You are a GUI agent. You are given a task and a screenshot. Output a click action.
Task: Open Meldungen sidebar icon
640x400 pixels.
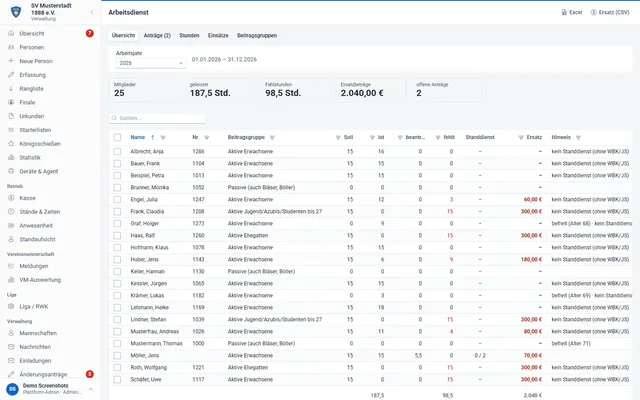click(11, 266)
